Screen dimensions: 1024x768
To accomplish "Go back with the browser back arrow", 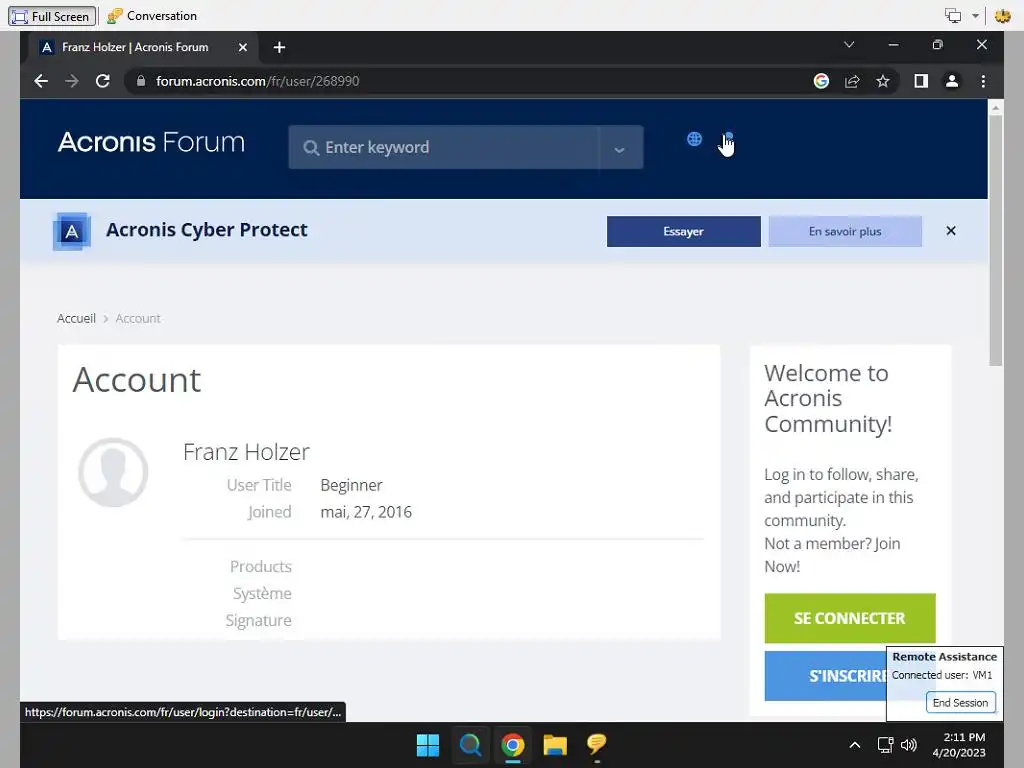I will 41,81.
